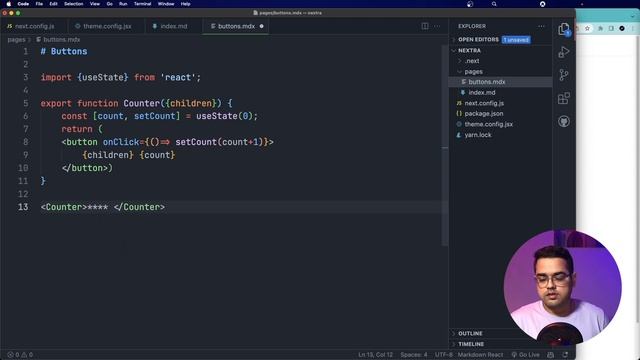Open the Window menu
This screenshot has height=360, width=640.
tap(166, 4)
